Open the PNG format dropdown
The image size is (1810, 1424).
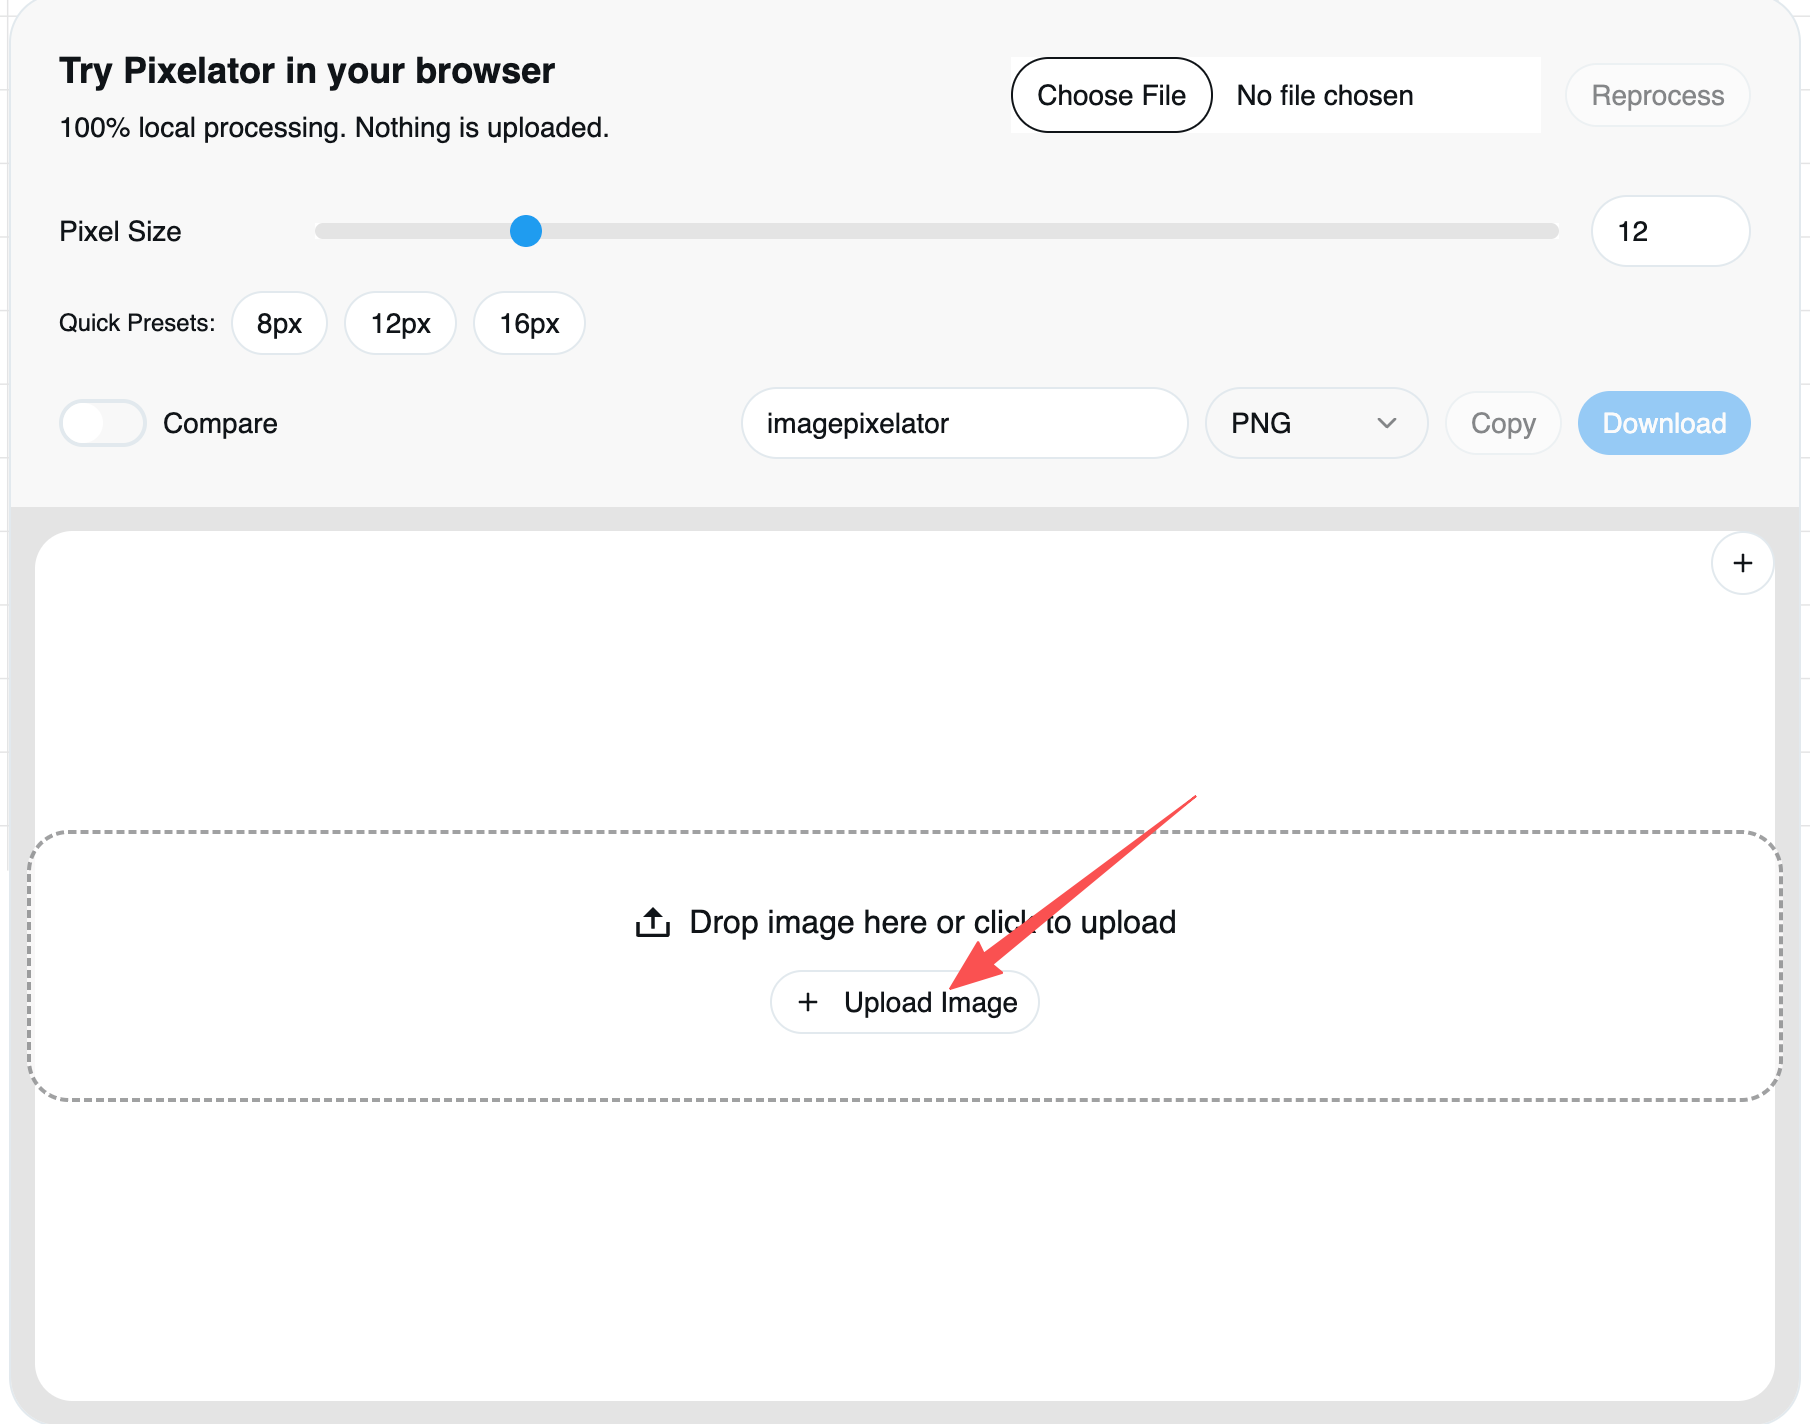tap(1314, 423)
